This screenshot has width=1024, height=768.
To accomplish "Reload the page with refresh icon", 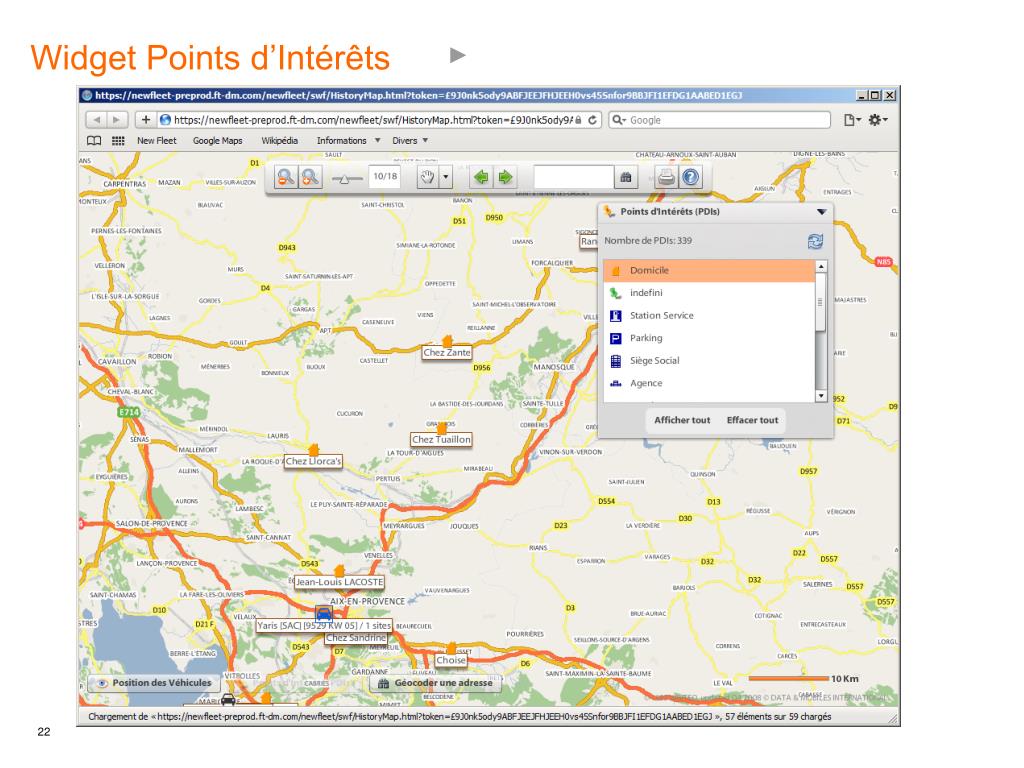I will click(592, 120).
